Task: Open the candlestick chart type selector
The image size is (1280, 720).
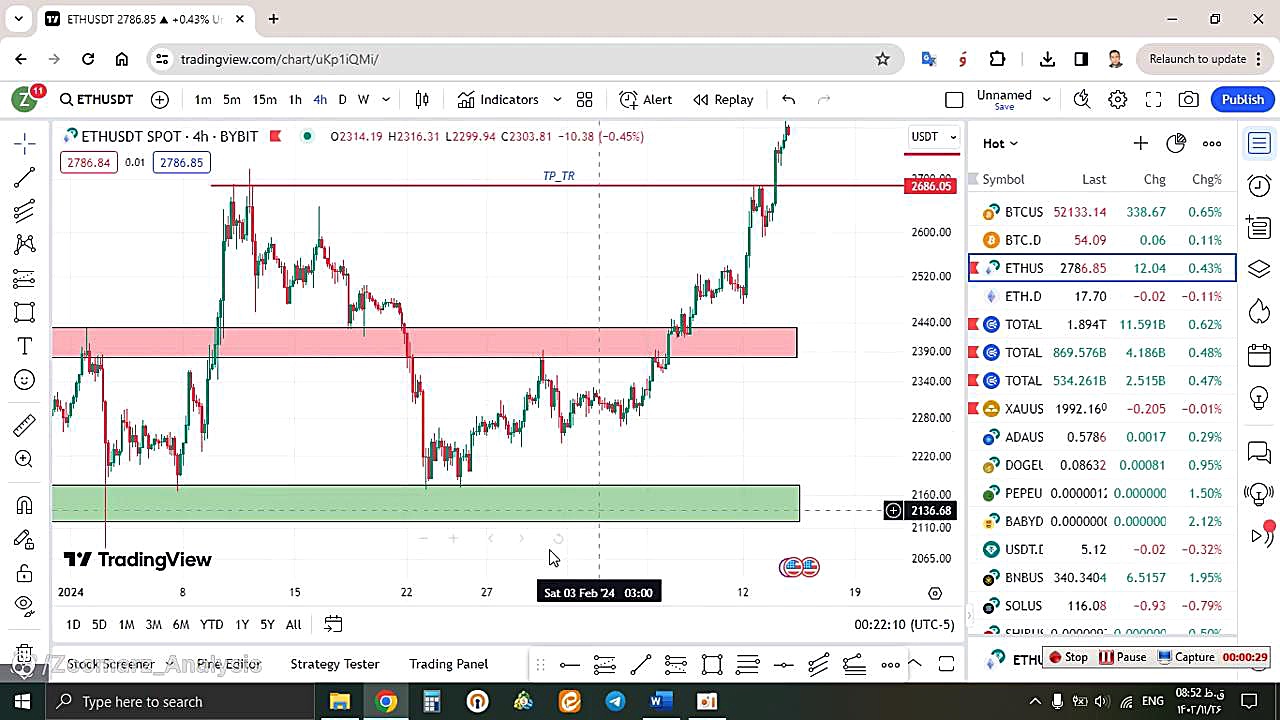Action: (422, 99)
